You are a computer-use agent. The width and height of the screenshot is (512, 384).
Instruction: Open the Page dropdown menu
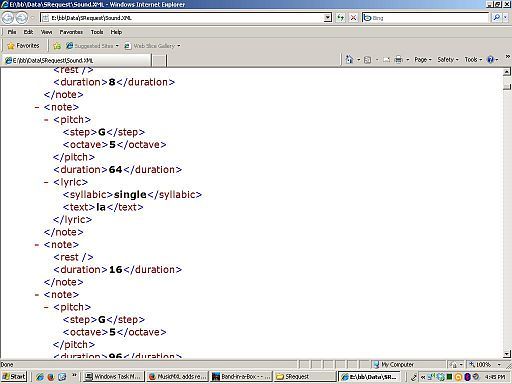[x=423, y=60]
